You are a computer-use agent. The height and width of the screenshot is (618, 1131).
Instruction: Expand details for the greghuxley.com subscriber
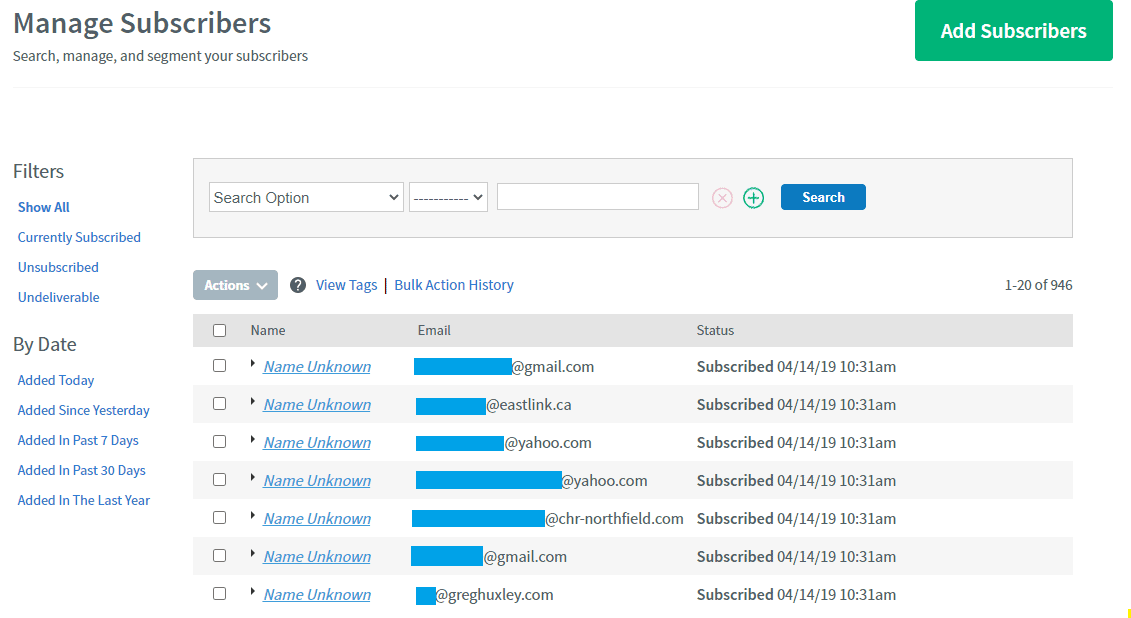pyautogui.click(x=251, y=593)
